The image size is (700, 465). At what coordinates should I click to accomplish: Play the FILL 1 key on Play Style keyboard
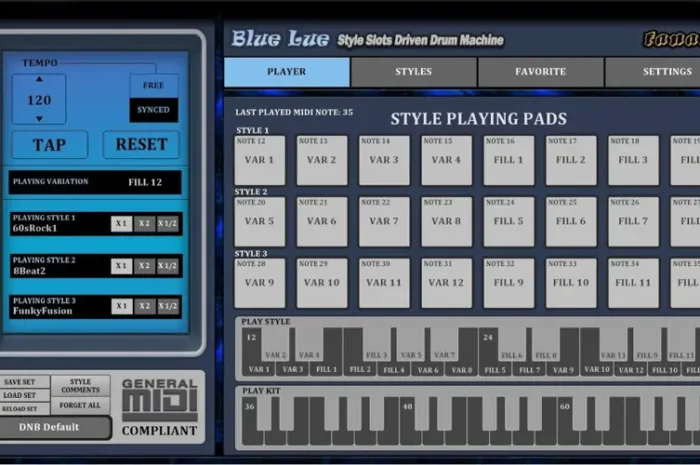[326, 370]
